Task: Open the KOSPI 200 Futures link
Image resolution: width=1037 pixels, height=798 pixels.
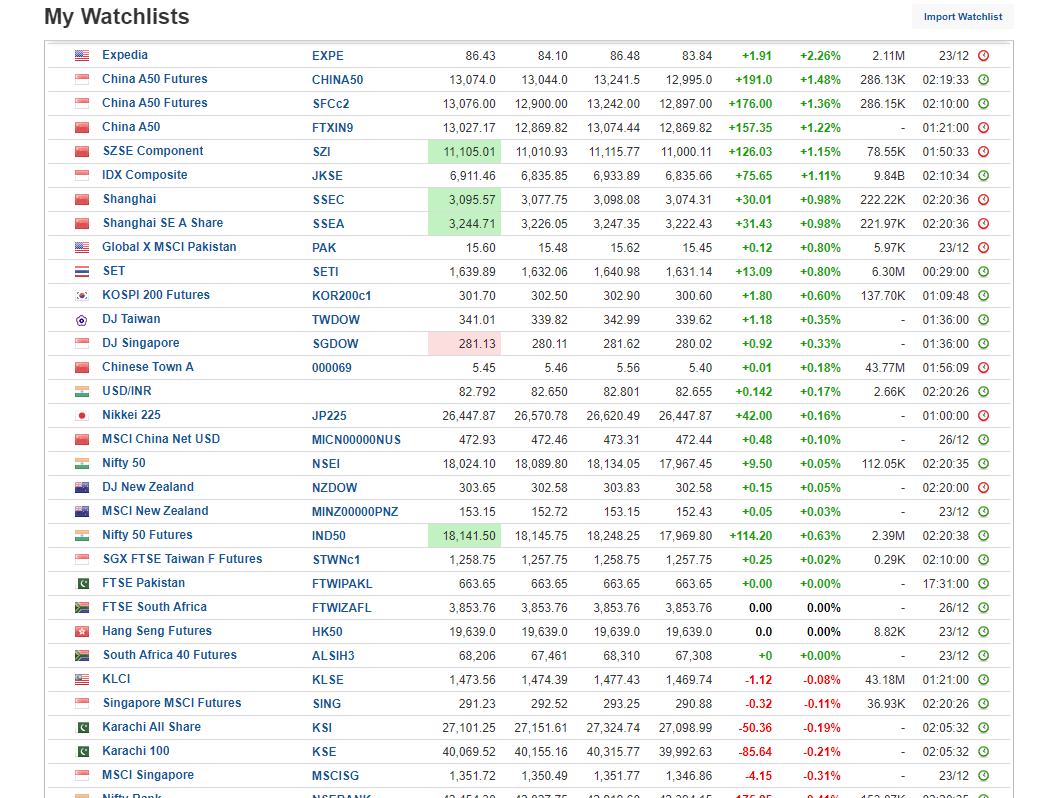Action: [x=155, y=295]
